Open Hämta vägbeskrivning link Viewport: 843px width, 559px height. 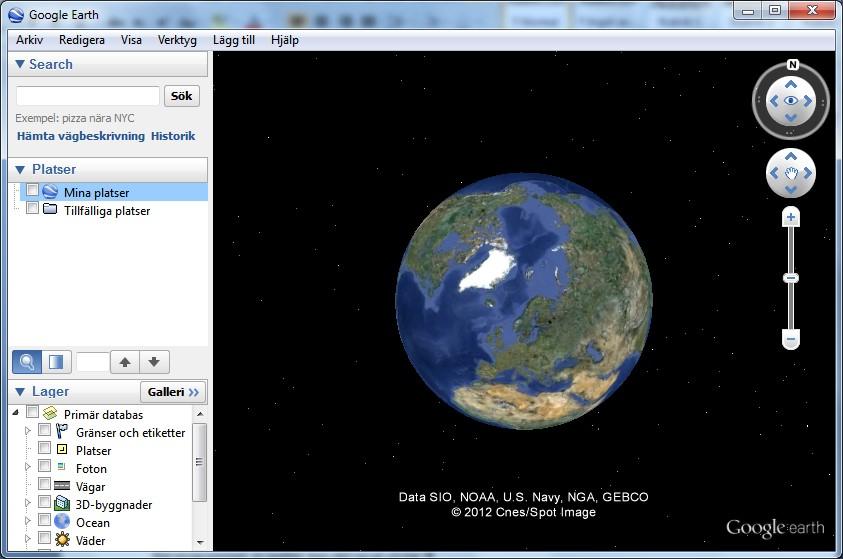(81, 136)
